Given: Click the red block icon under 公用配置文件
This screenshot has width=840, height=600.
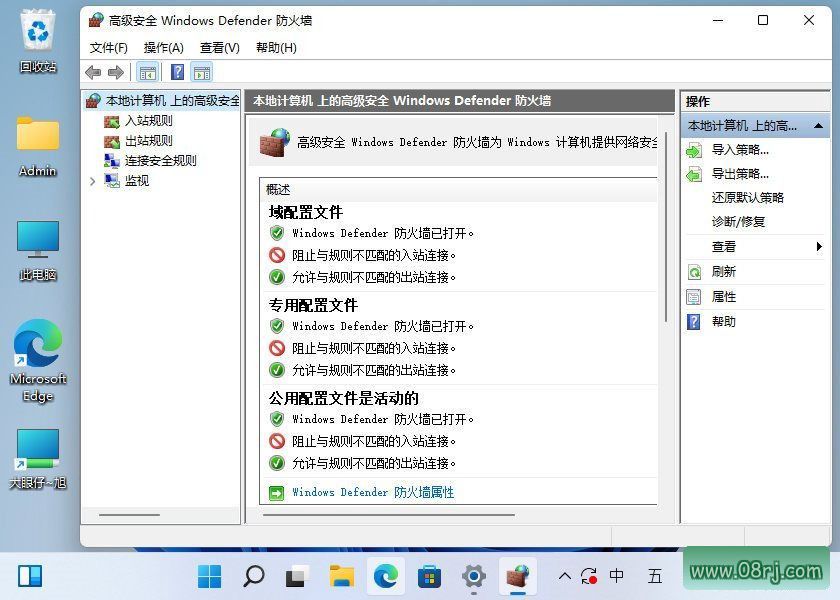Looking at the screenshot, I should point(277,441).
